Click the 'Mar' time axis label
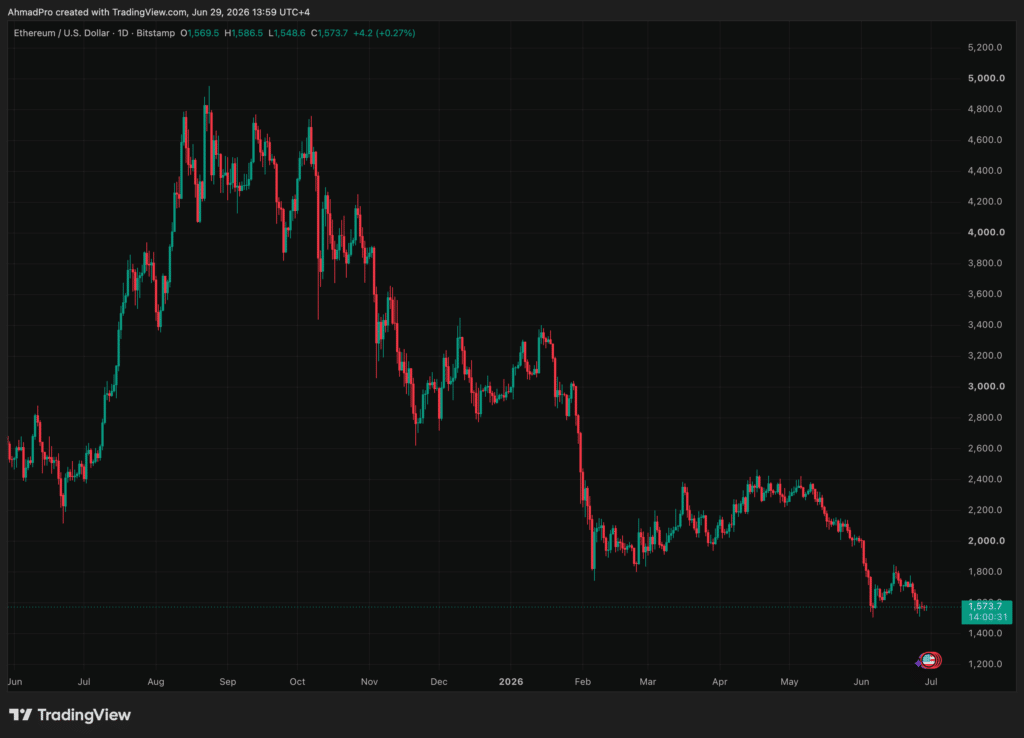Image resolution: width=1024 pixels, height=738 pixels. [647, 682]
